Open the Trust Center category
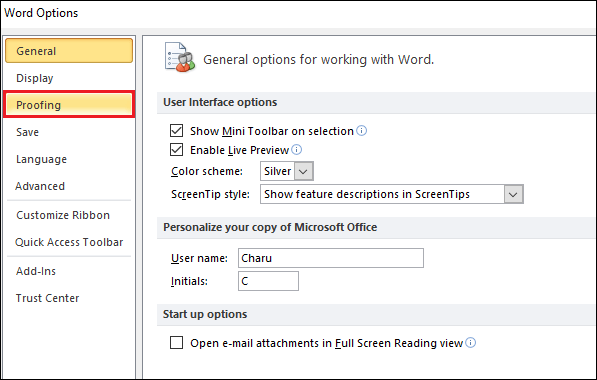This screenshot has width=597, height=380. point(69,298)
